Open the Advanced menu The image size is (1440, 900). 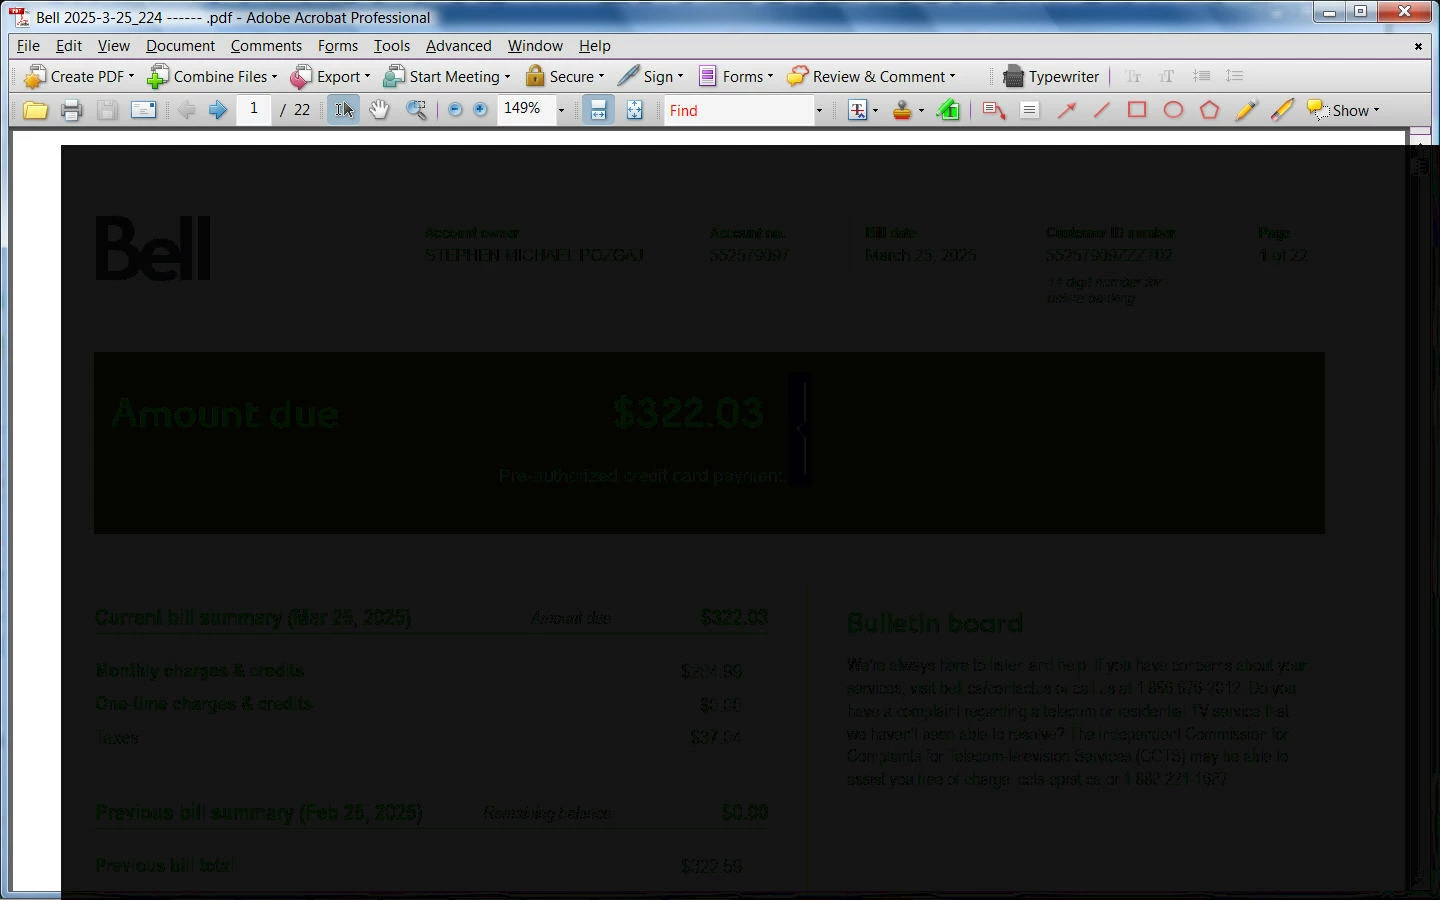tap(459, 46)
